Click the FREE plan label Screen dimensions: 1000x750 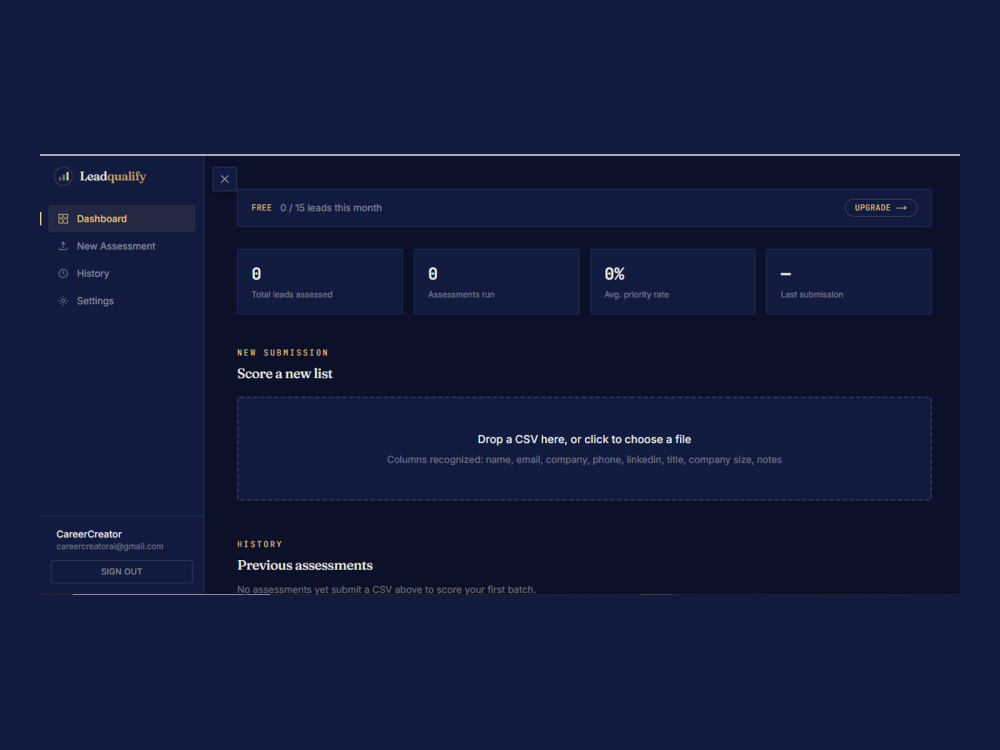tap(261, 208)
